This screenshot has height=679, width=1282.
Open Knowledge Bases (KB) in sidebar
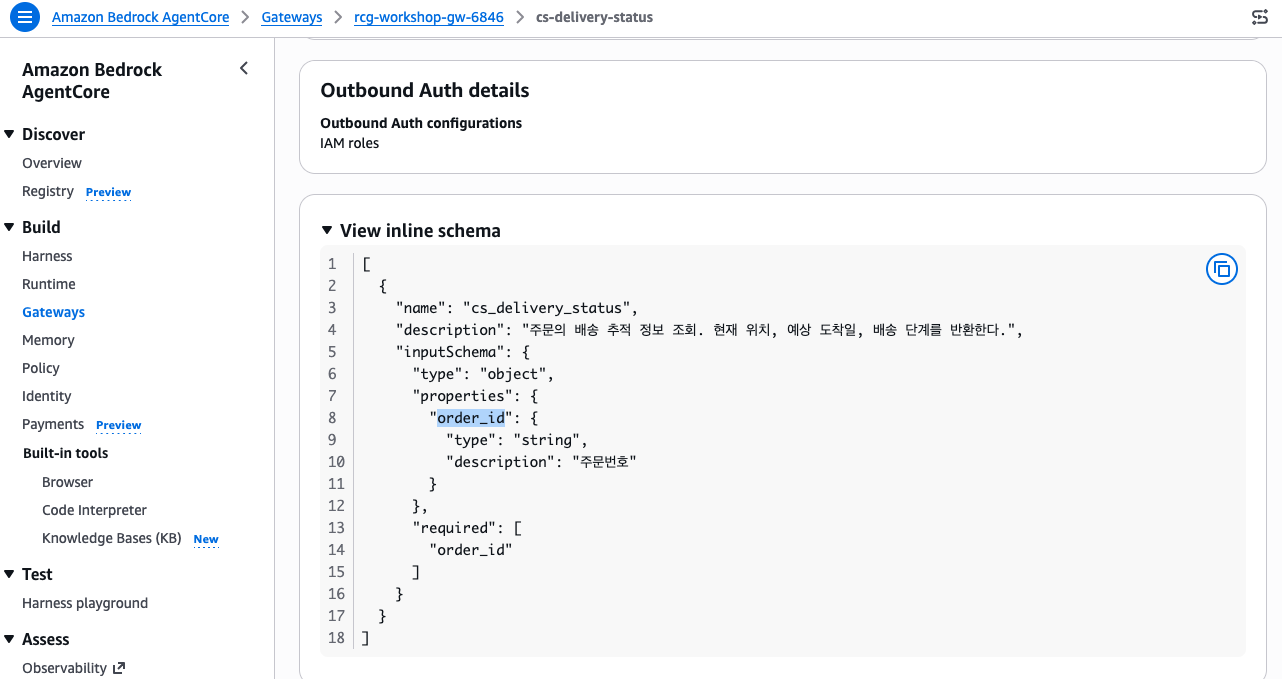point(111,538)
